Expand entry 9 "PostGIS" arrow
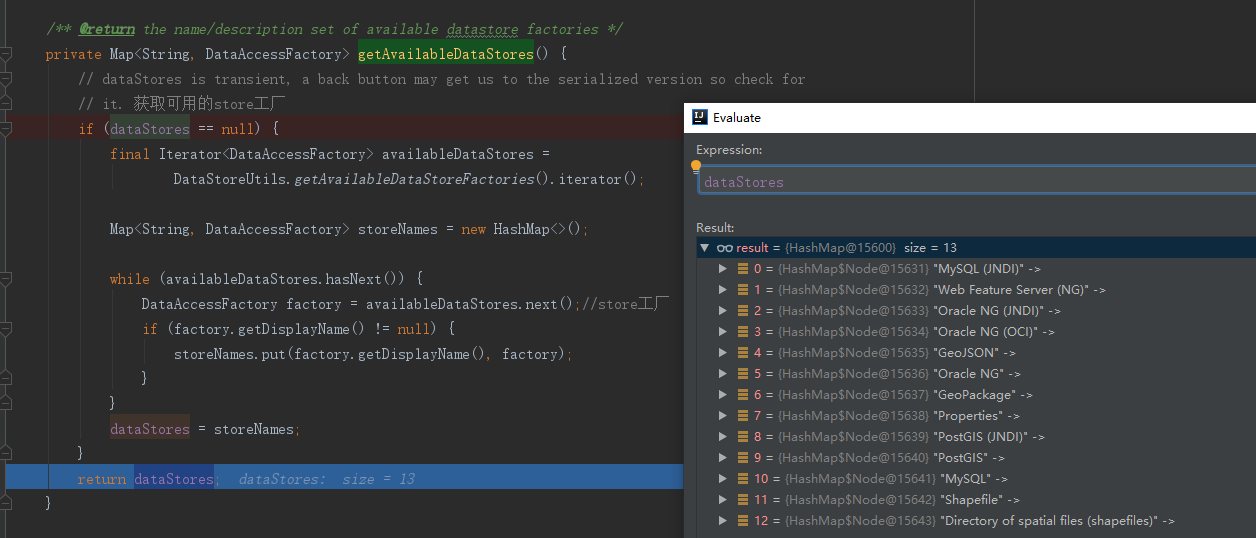 (x=723, y=457)
